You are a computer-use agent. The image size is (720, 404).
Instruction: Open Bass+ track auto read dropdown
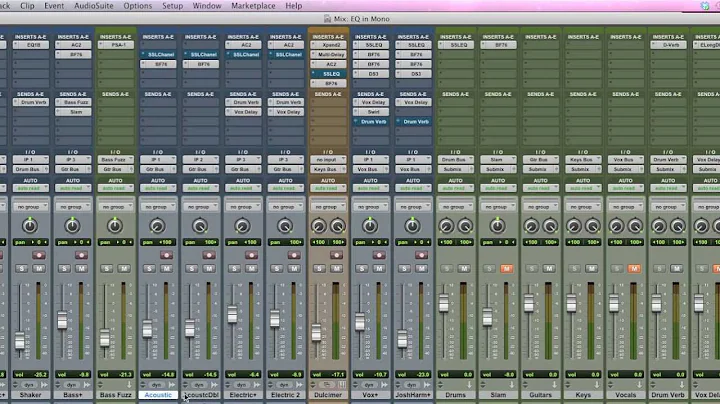pos(73,188)
